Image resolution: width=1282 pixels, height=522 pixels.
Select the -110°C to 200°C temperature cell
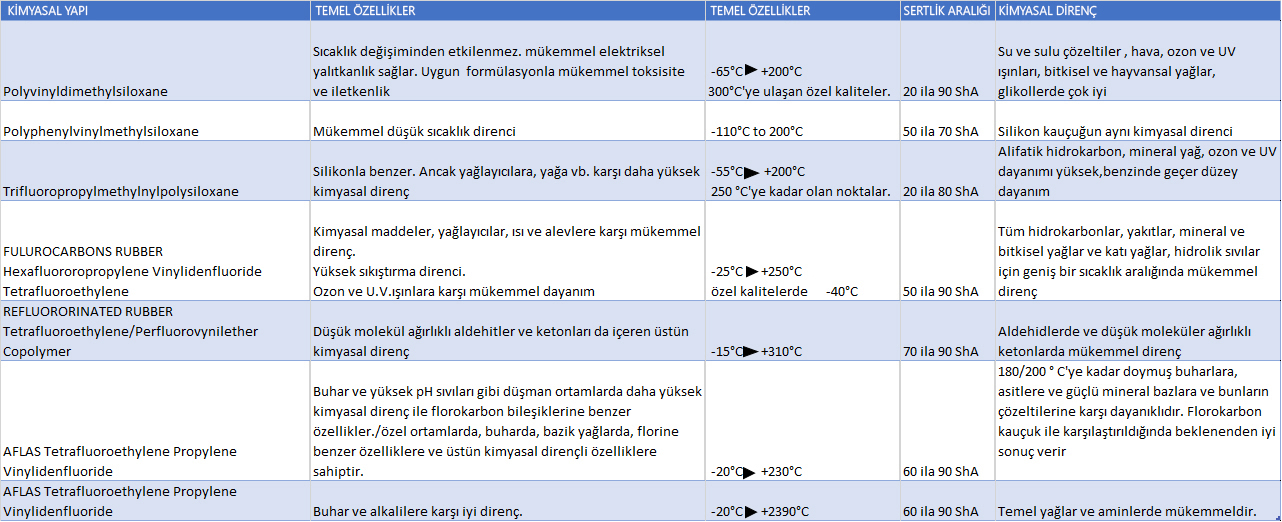pos(803,121)
